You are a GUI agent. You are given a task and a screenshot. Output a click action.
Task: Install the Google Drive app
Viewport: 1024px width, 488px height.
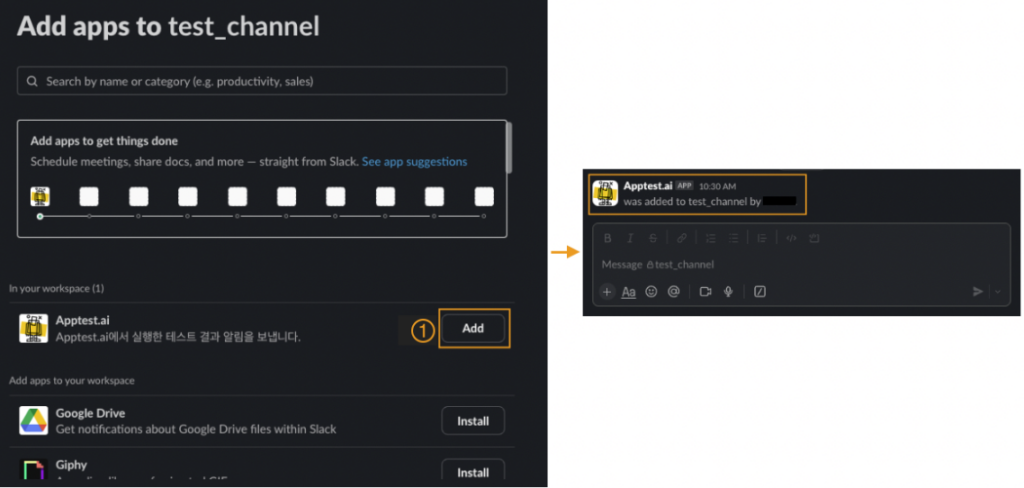pos(473,421)
